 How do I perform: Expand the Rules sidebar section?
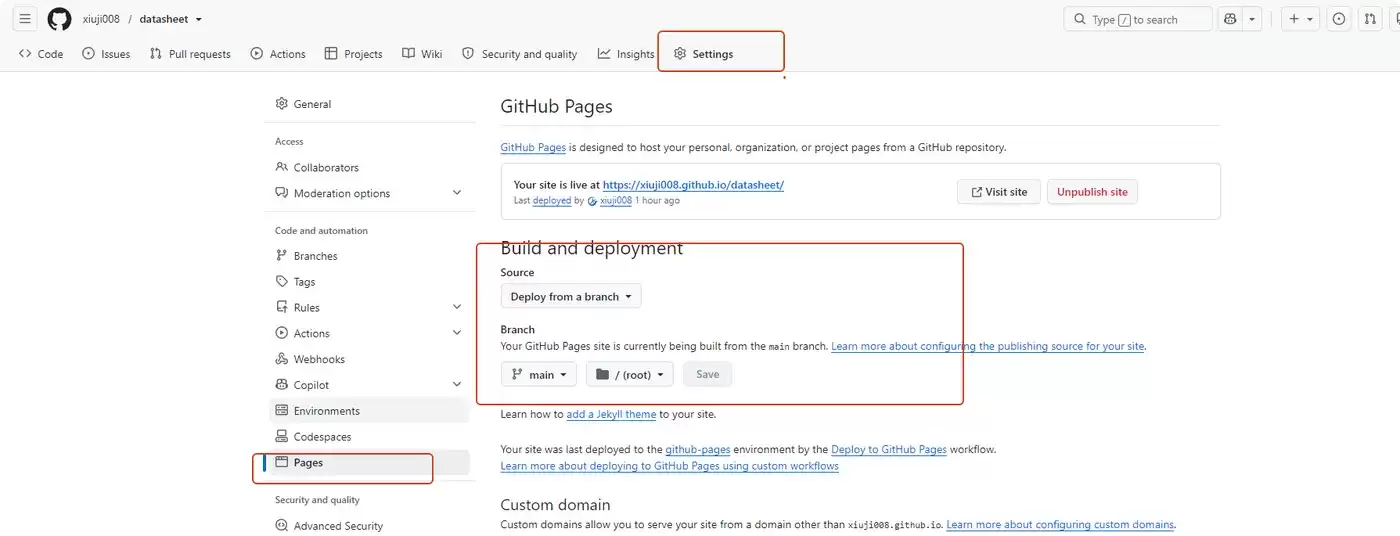[x=369, y=307]
